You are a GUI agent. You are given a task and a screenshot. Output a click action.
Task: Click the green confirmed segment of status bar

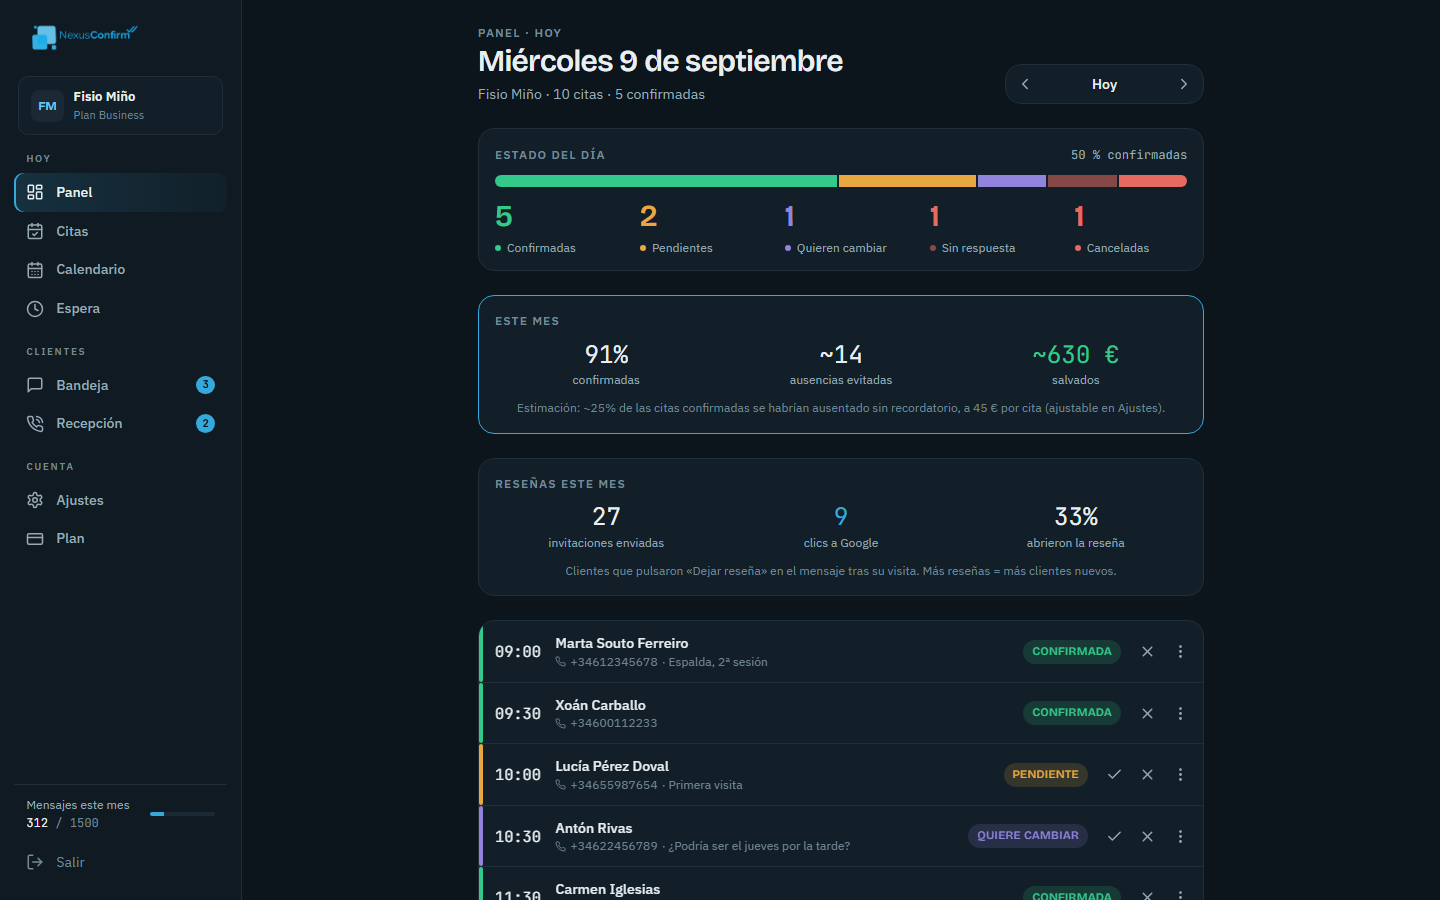pyautogui.click(x=666, y=181)
